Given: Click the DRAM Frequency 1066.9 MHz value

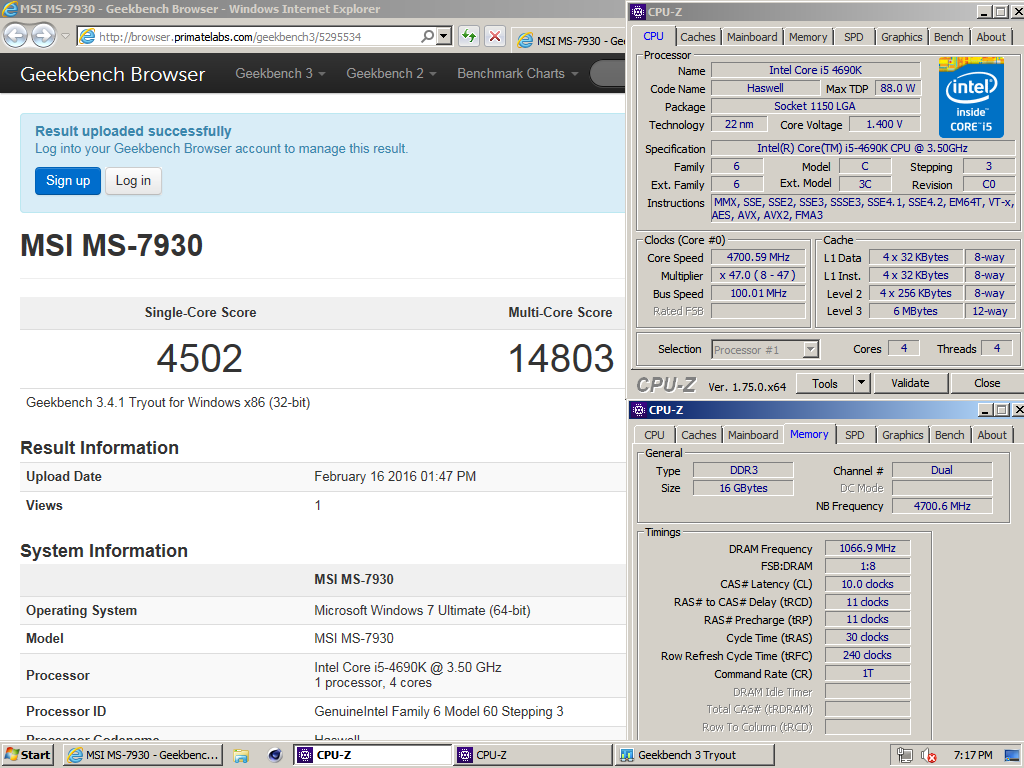Looking at the screenshot, I should point(867,549).
